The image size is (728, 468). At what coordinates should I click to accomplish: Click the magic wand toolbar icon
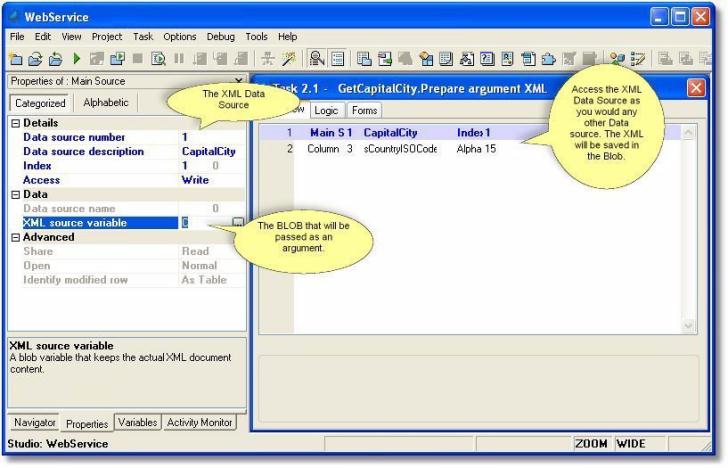pyautogui.click(x=290, y=60)
